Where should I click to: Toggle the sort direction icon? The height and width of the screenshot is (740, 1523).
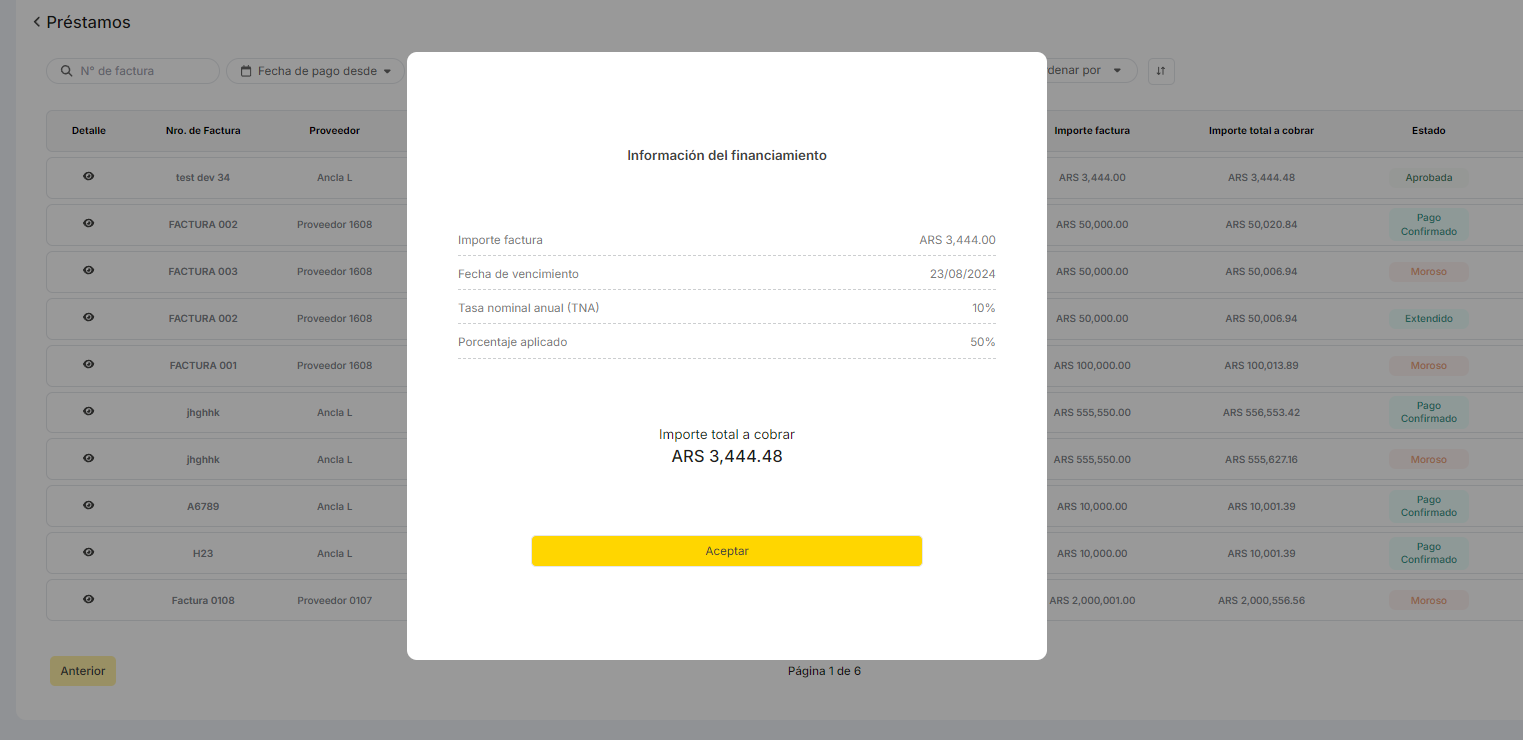[1161, 71]
